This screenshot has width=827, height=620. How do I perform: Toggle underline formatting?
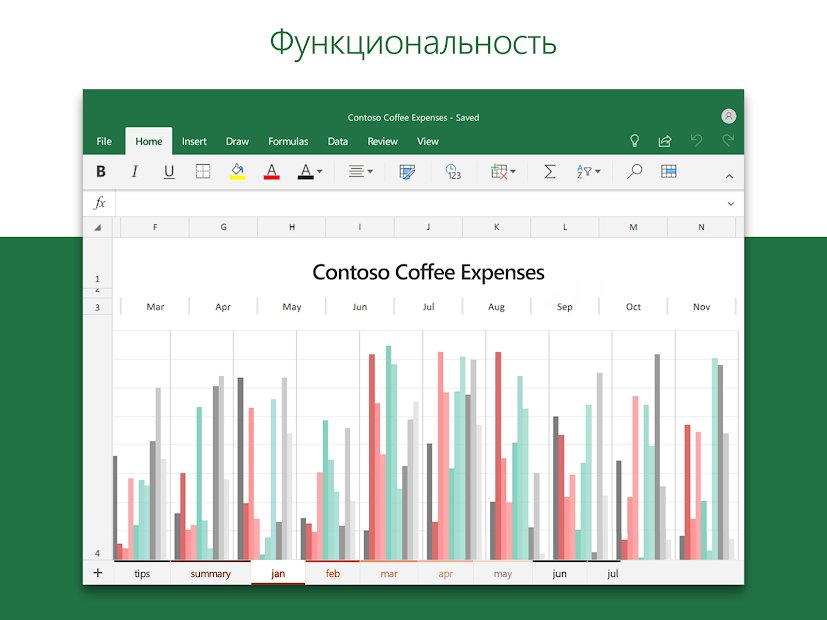pyautogui.click(x=168, y=171)
